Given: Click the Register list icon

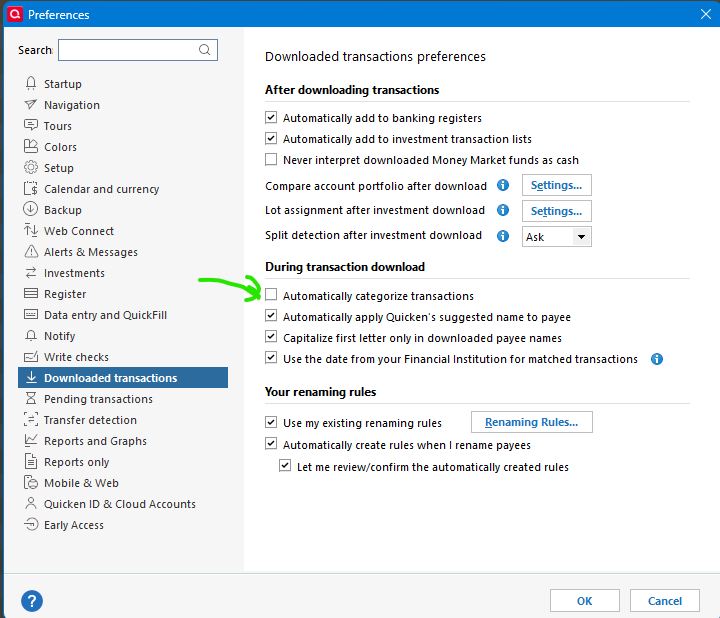Looking at the screenshot, I should [31, 293].
